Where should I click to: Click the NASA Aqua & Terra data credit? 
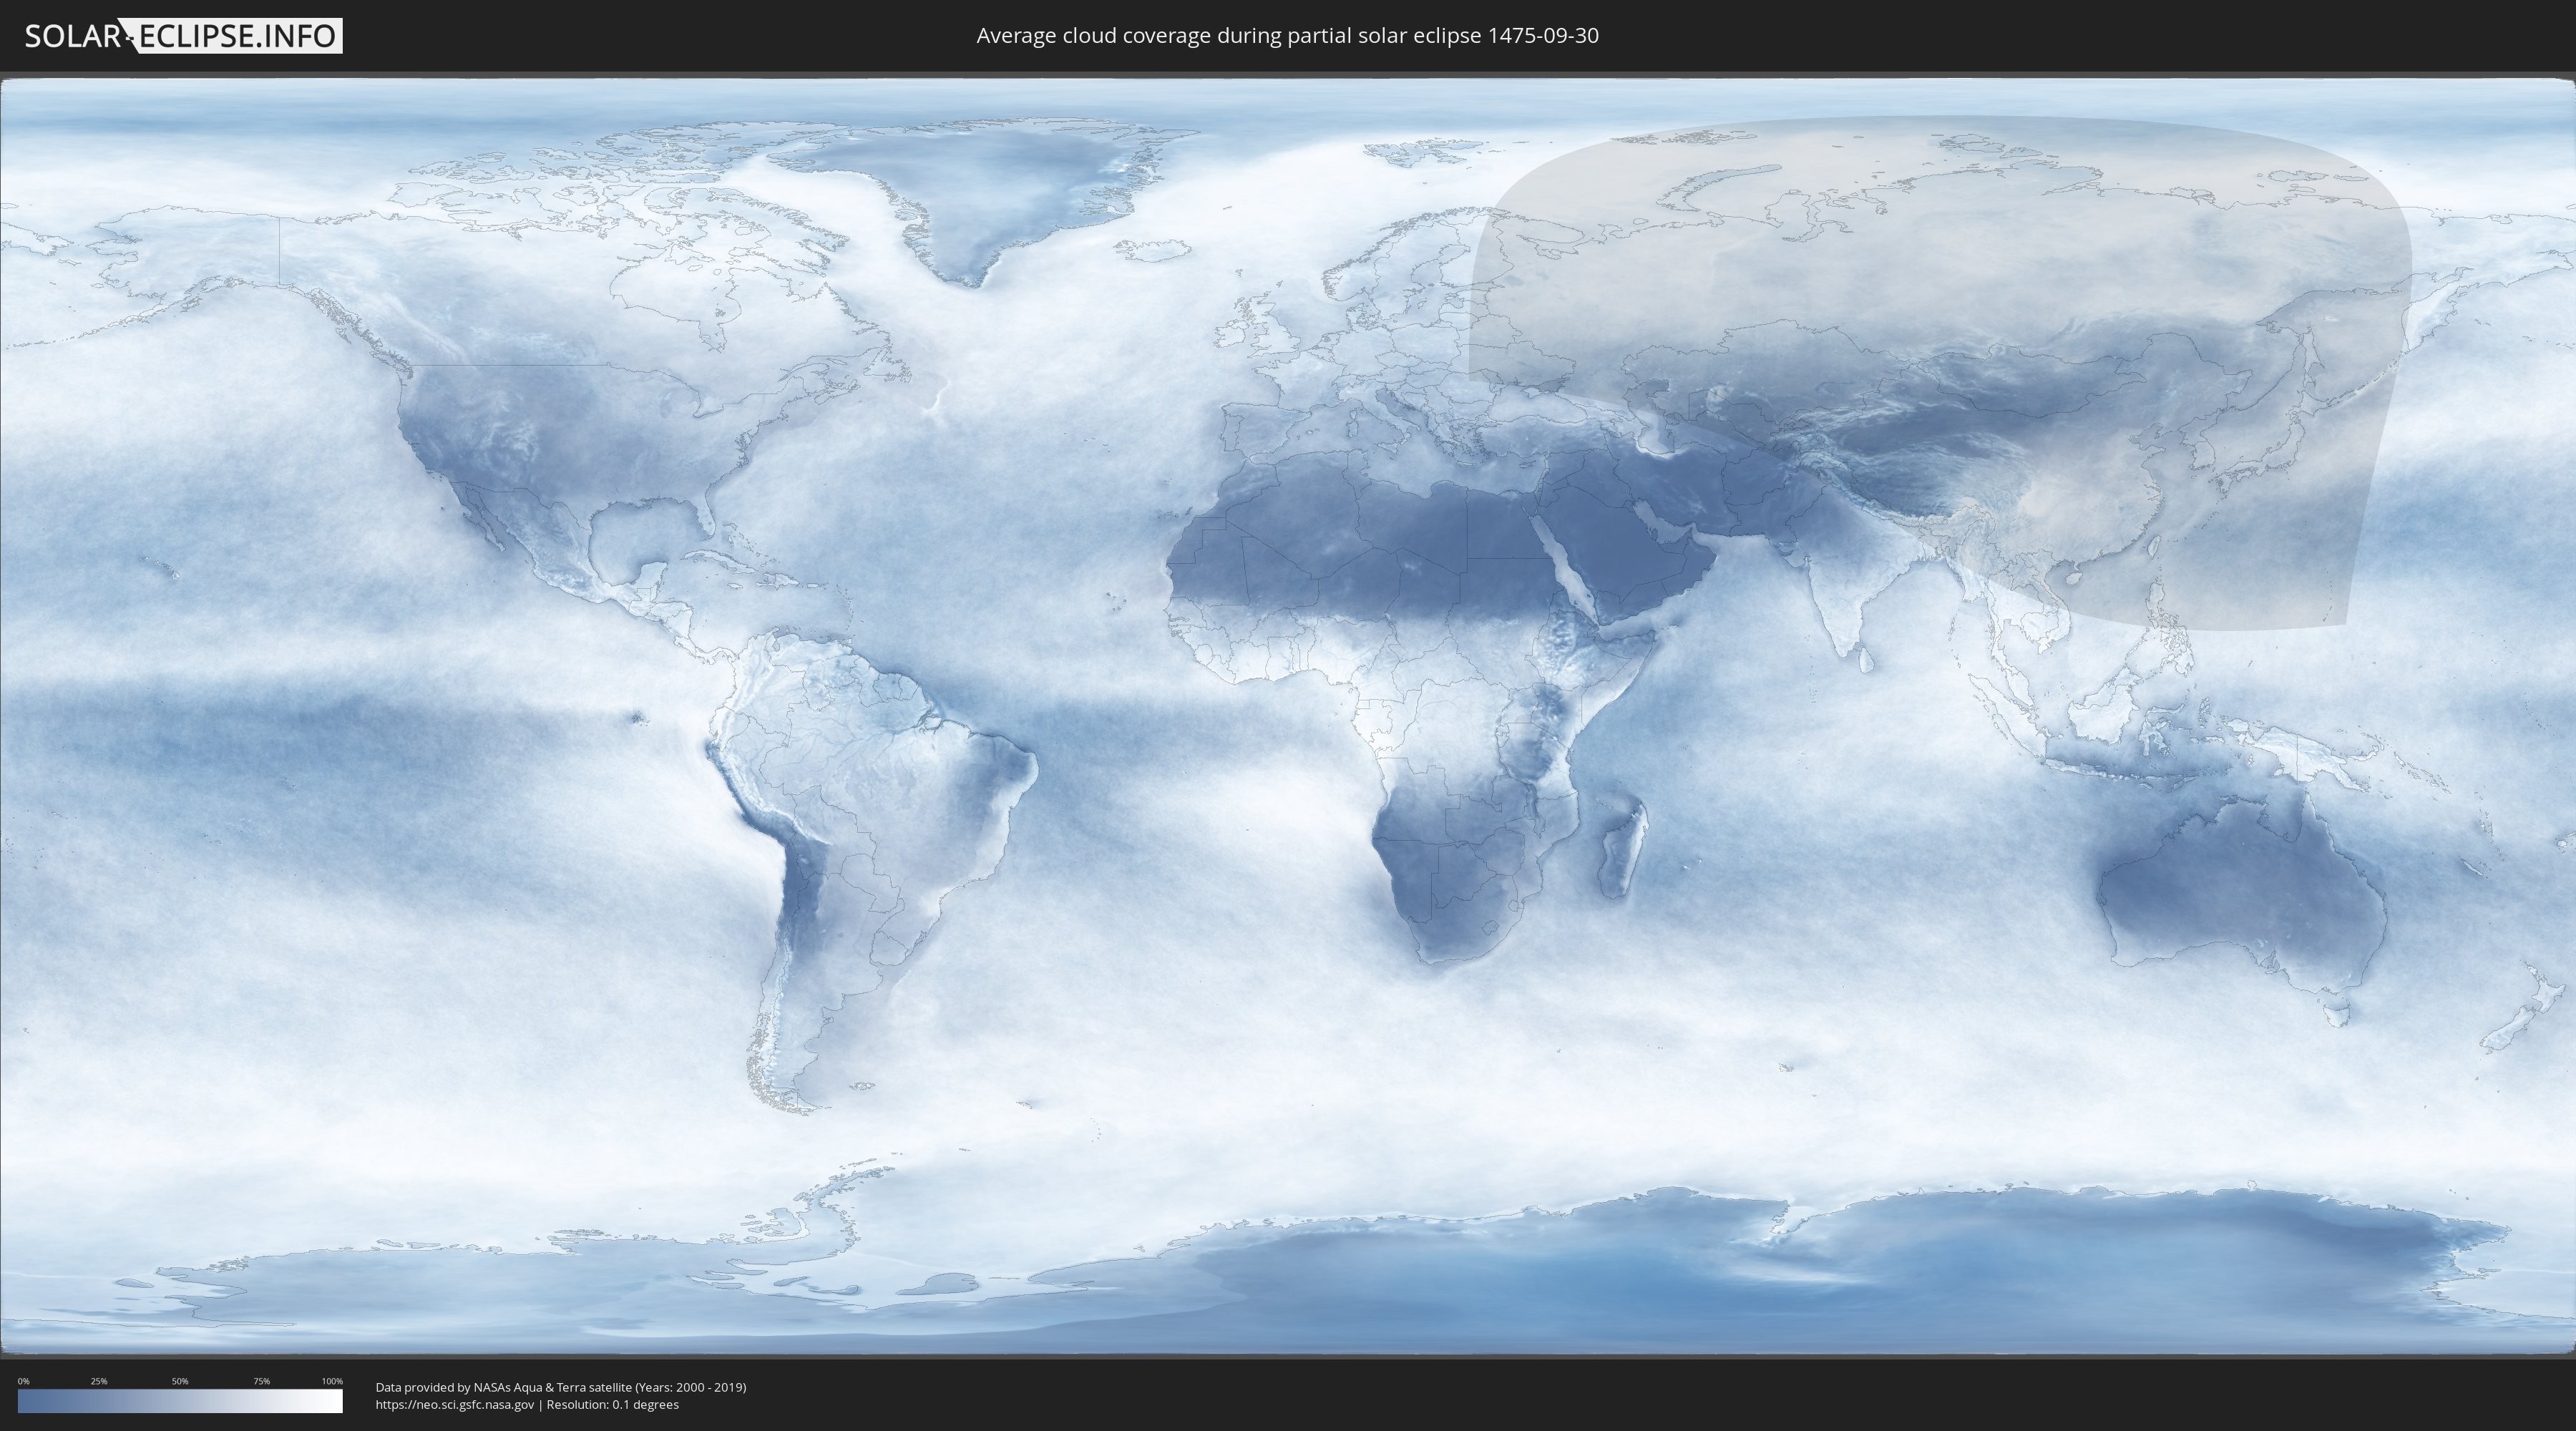[560, 1387]
